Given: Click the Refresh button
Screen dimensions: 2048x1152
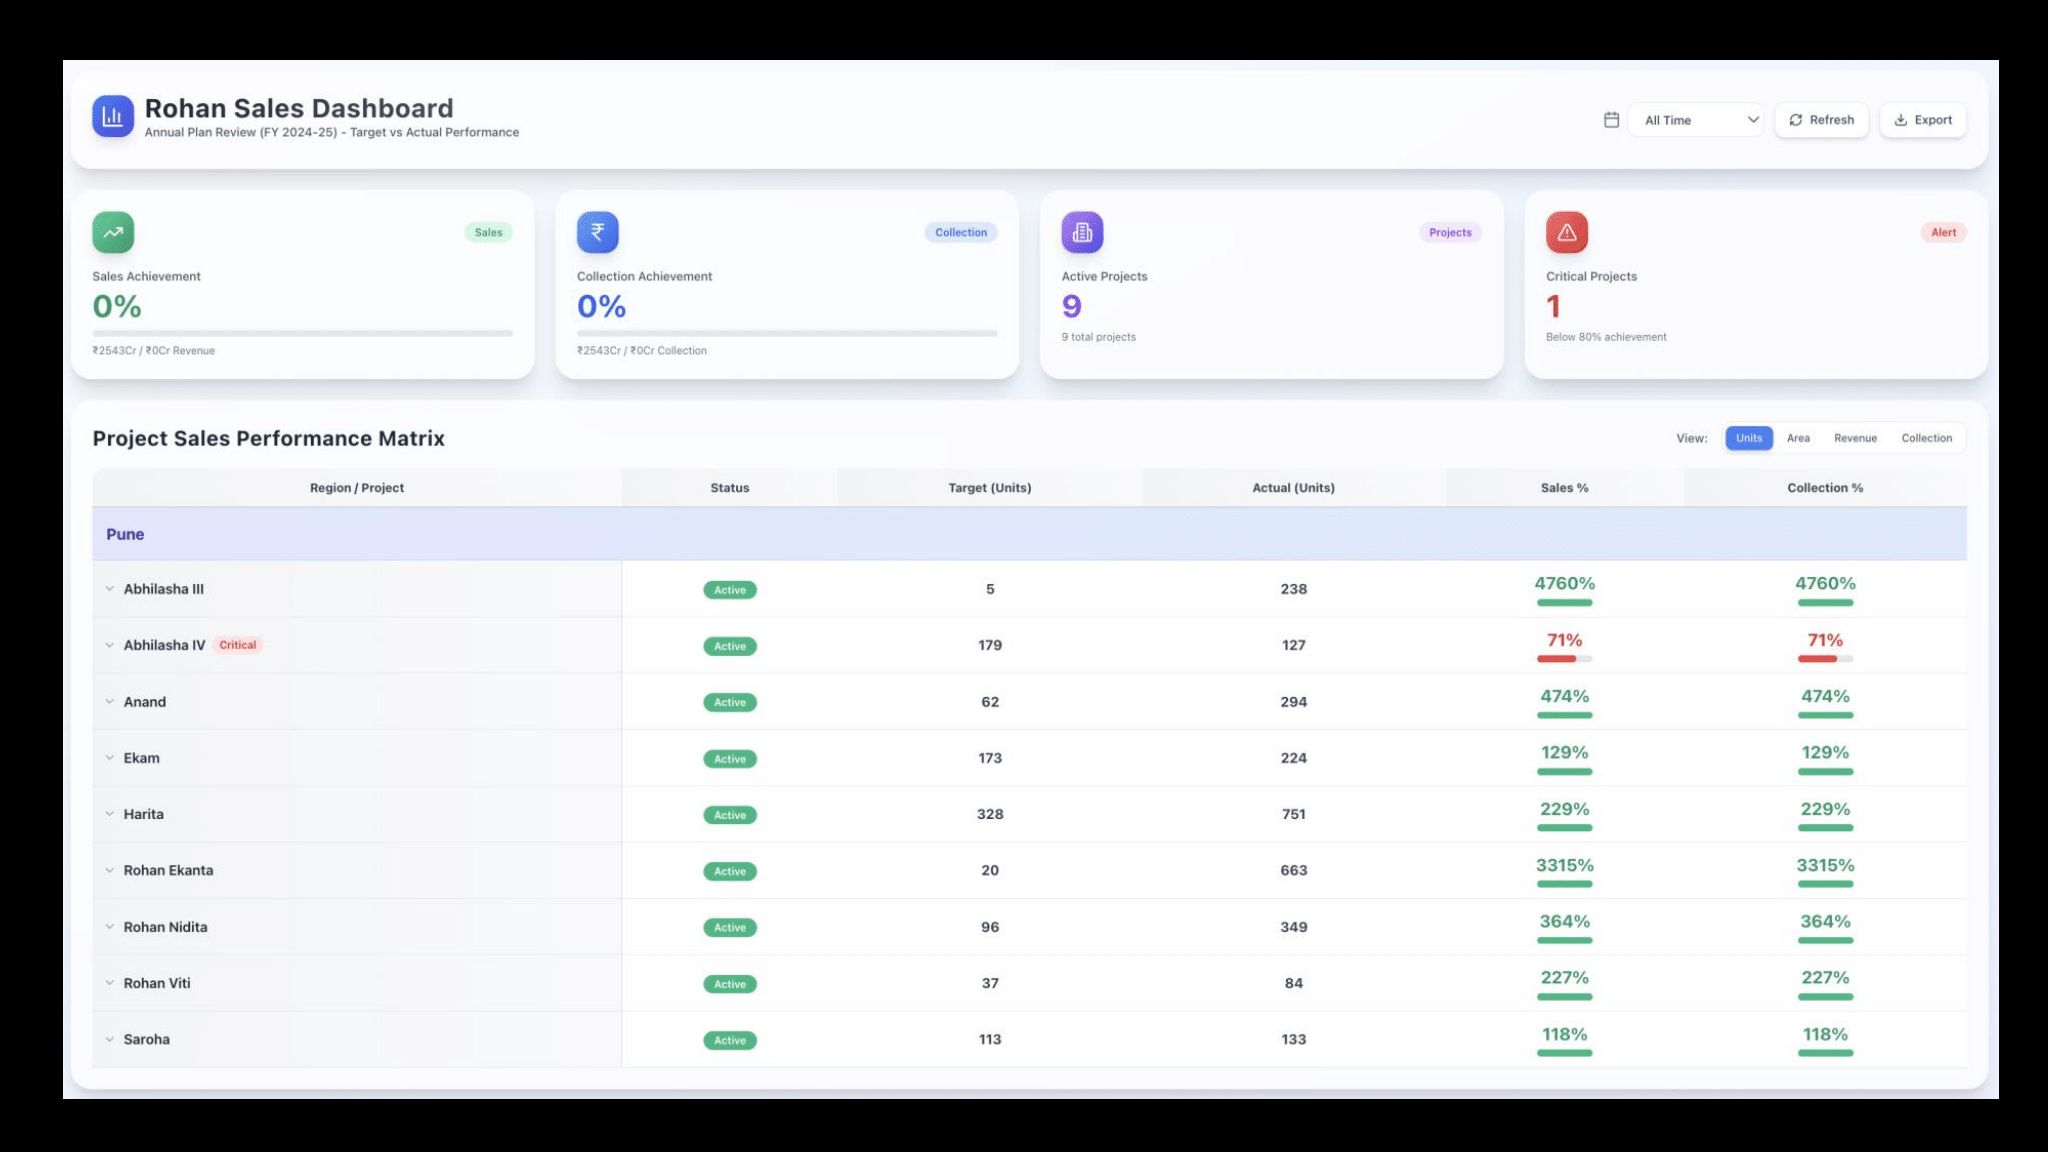Looking at the screenshot, I should [1821, 120].
